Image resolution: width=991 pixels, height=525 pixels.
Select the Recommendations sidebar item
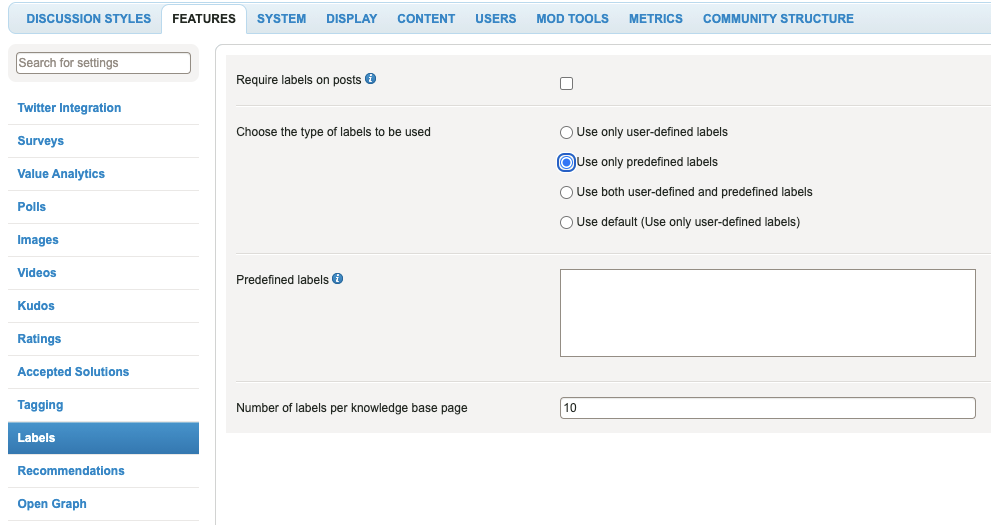point(71,471)
